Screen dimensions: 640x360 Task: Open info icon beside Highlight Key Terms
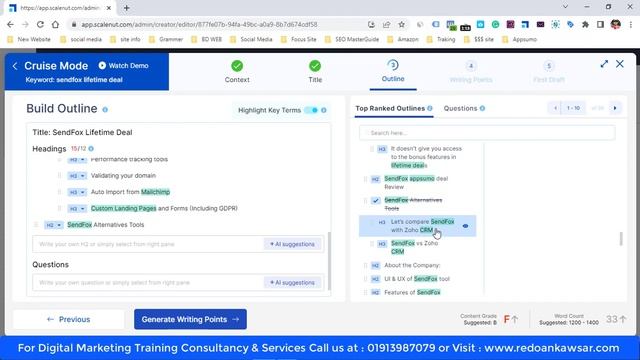tap(324, 110)
